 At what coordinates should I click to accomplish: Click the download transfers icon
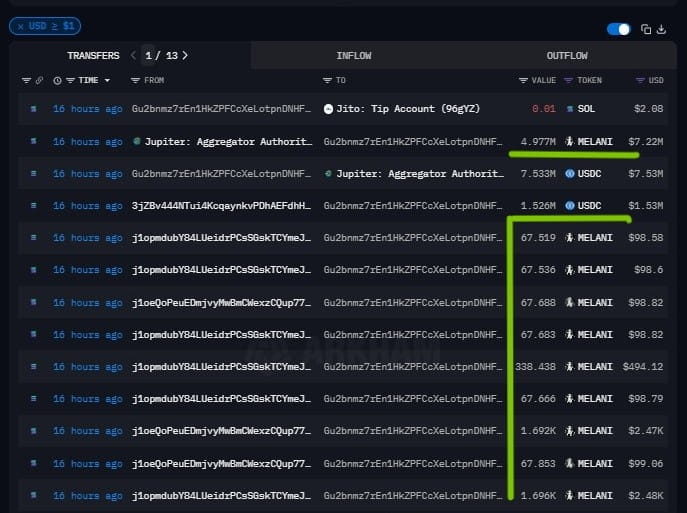pyautogui.click(x=662, y=29)
